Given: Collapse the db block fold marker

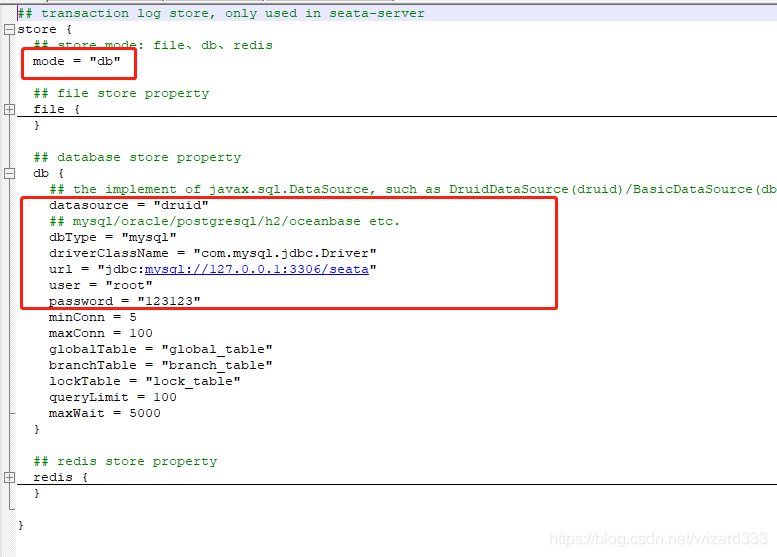Looking at the screenshot, I should pos(9,173).
